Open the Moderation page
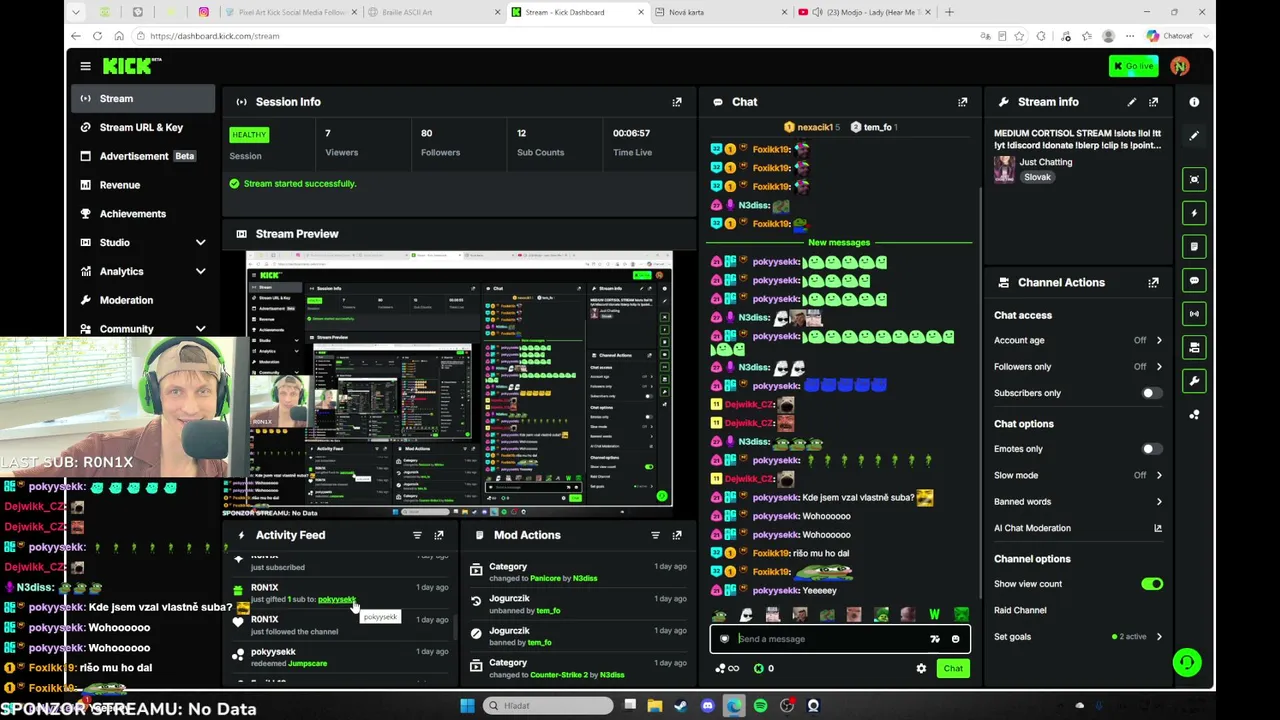Viewport: 1280px width, 720px height. point(143,300)
